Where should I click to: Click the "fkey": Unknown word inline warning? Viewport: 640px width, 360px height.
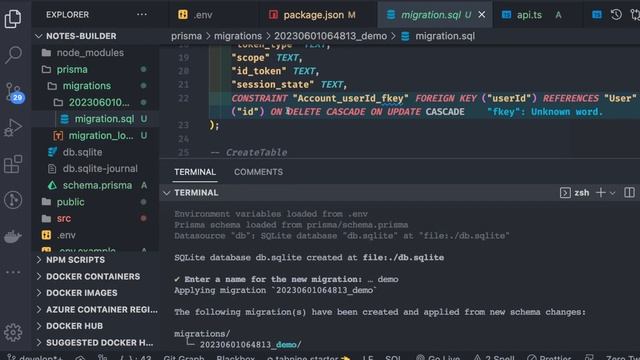point(545,112)
